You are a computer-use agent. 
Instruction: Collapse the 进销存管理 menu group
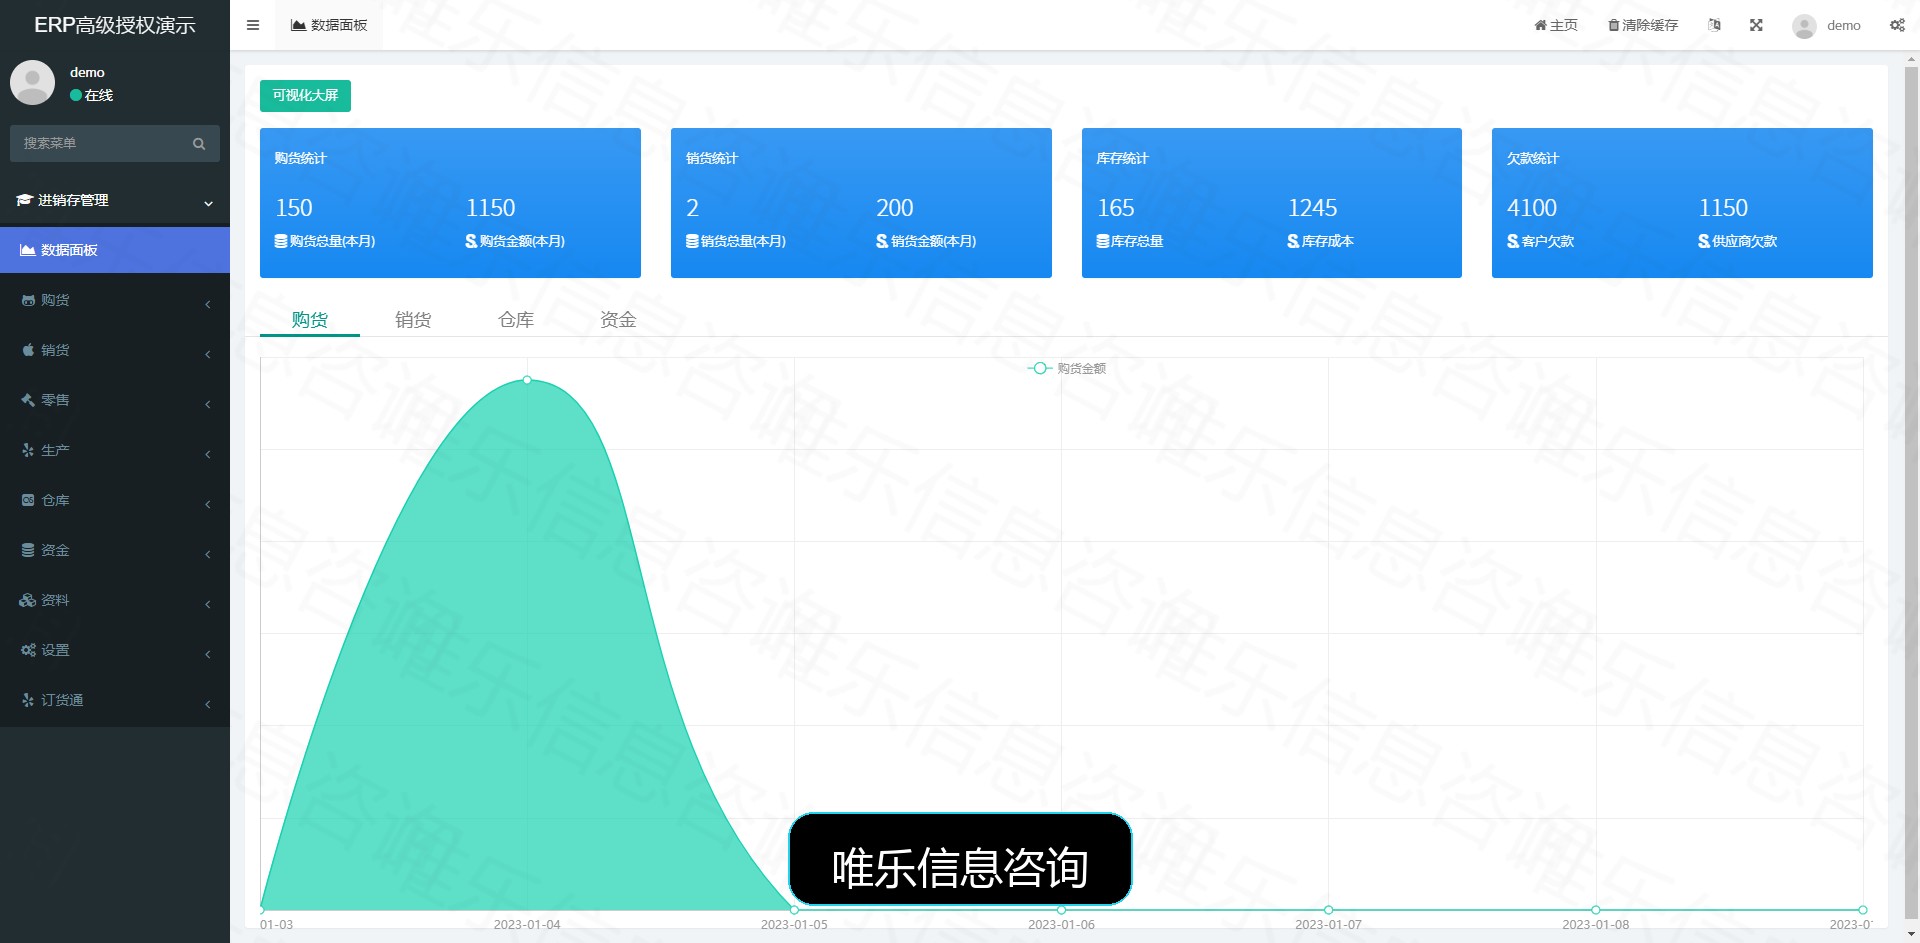pyautogui.click(x=208, y=203)
